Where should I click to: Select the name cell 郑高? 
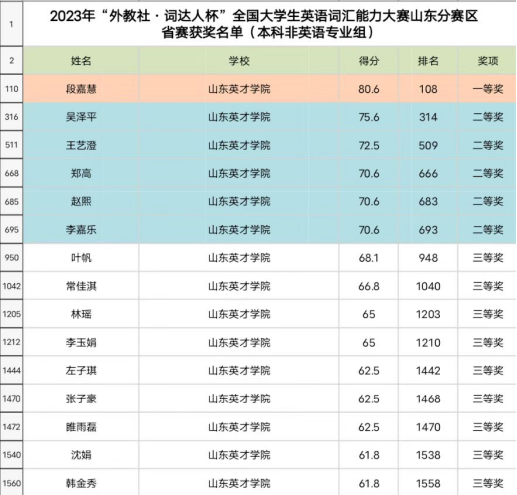pos(81,173)
